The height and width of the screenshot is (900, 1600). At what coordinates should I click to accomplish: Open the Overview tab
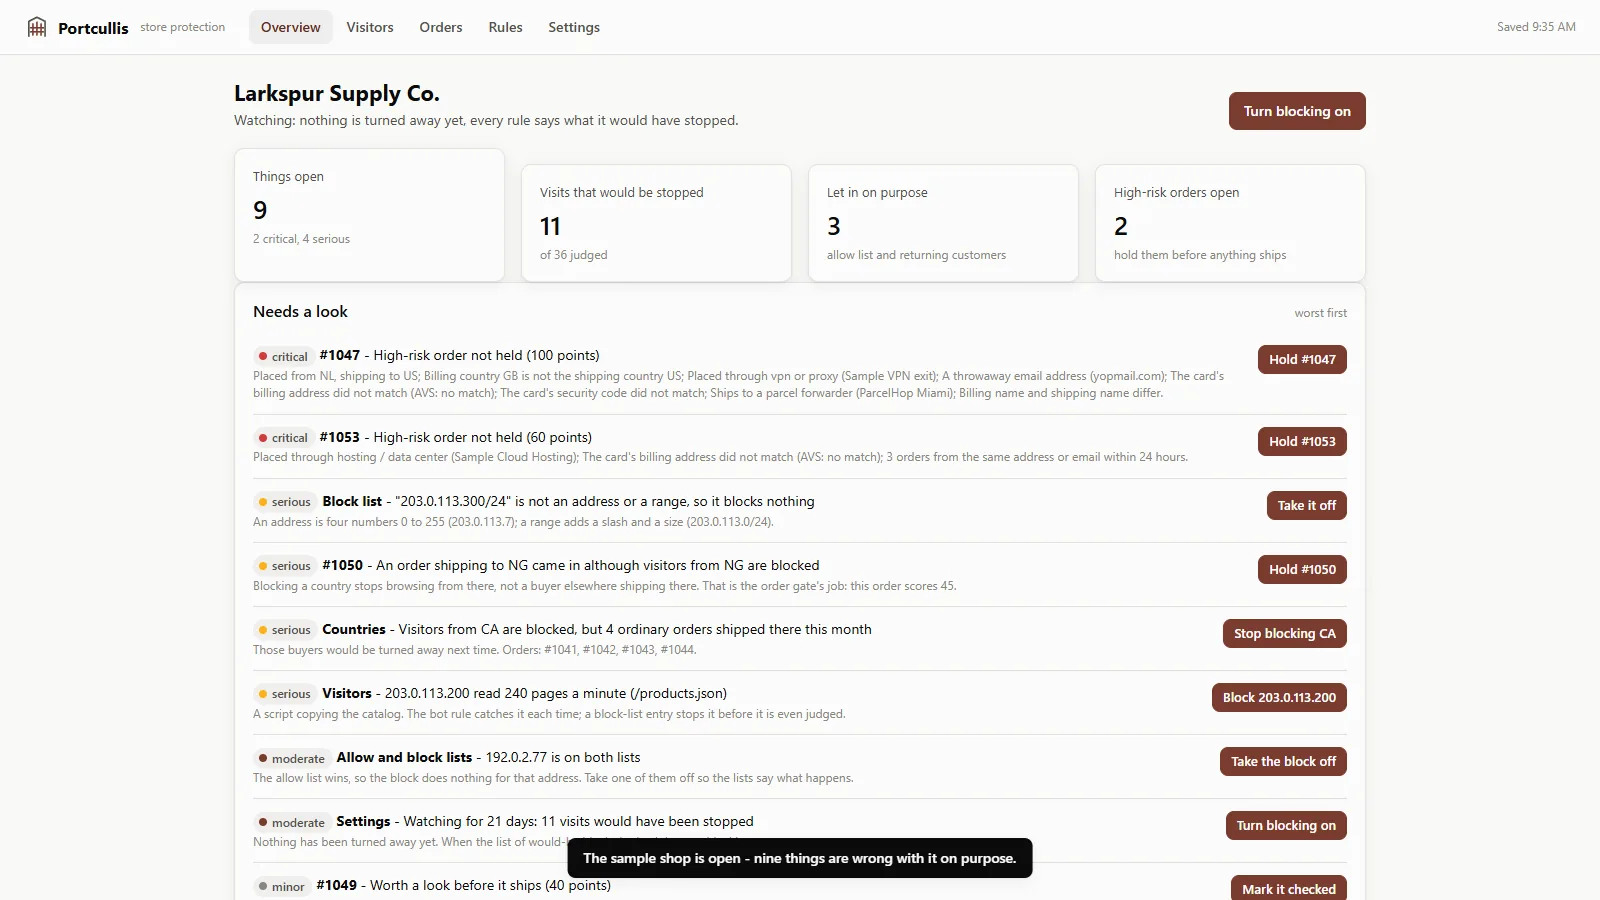(x=291, y=27)
